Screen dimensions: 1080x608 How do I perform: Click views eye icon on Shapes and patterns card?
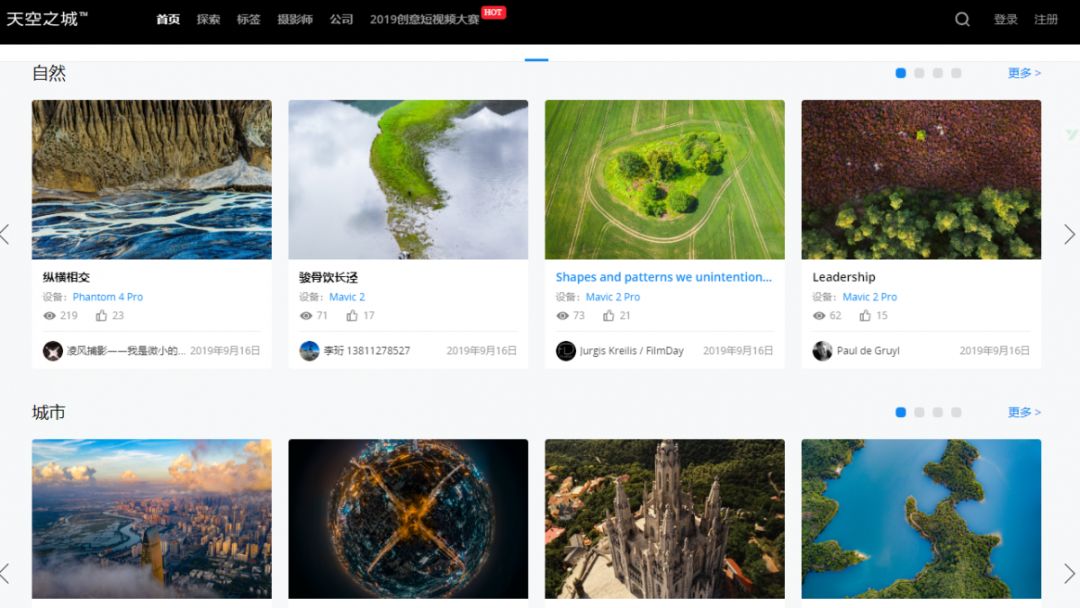(x=563, y=316)
